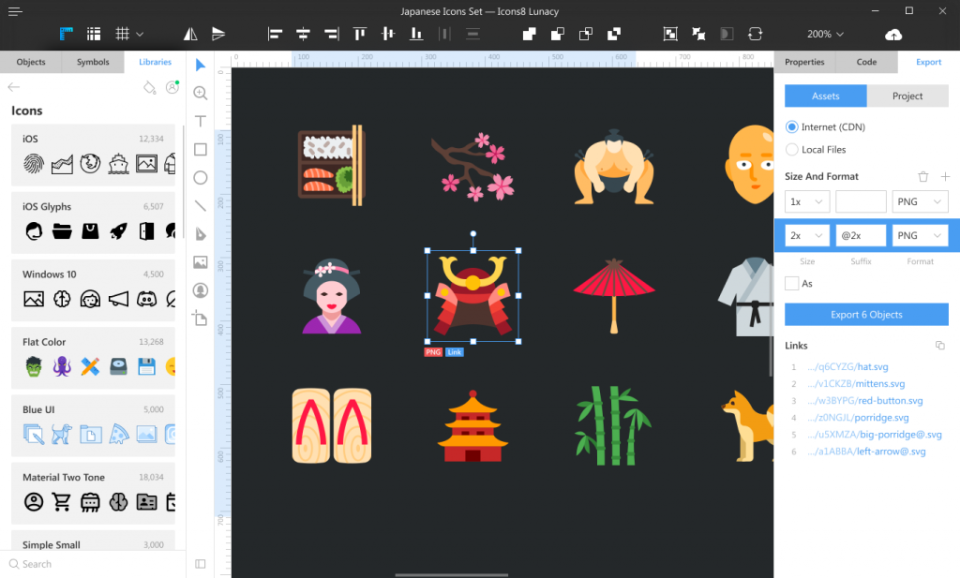Image resolution: width=960 pixels, height=578 pixels.
Task: Open the red-button.svg link
Action: (868, 400)
